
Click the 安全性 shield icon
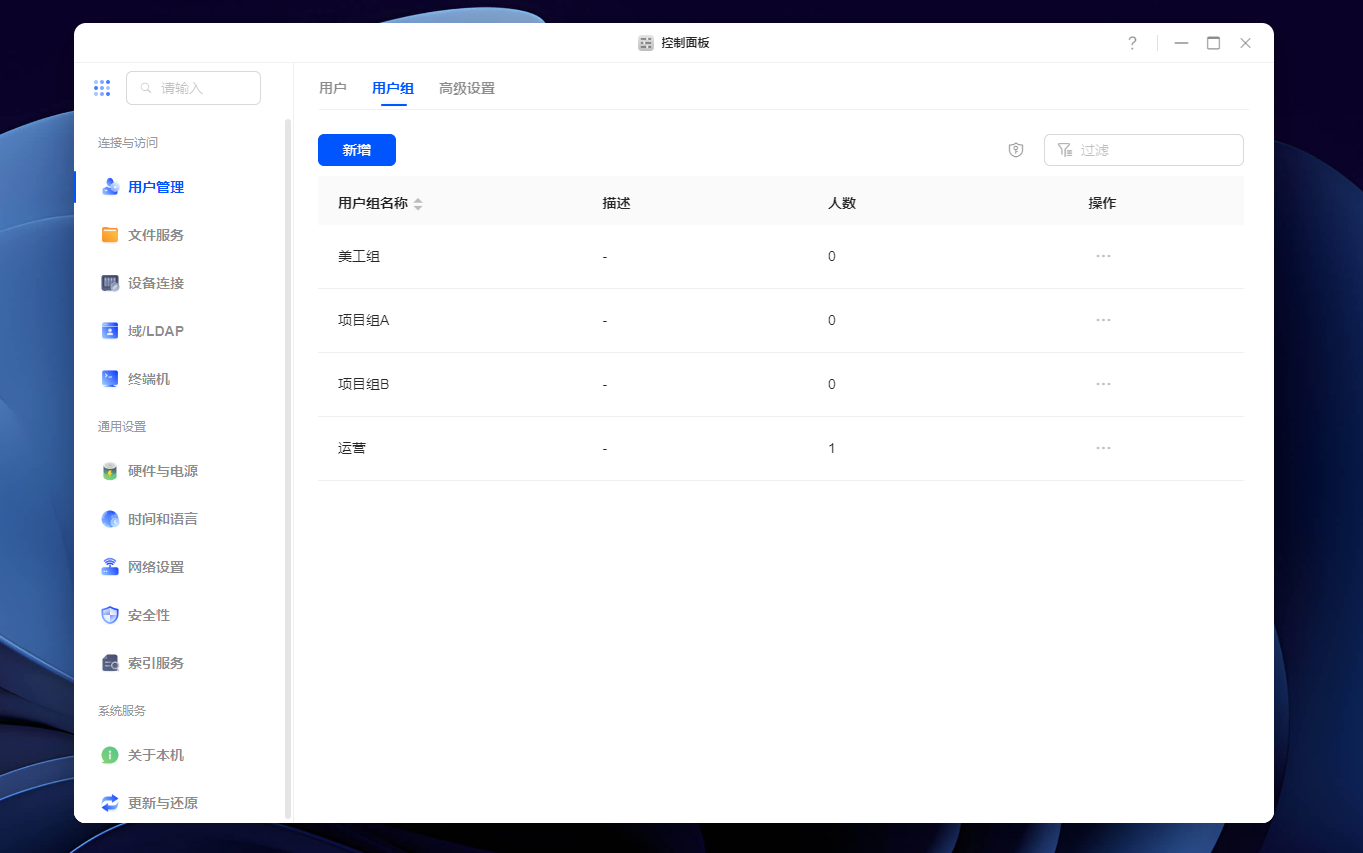click(x=110, y=615)
